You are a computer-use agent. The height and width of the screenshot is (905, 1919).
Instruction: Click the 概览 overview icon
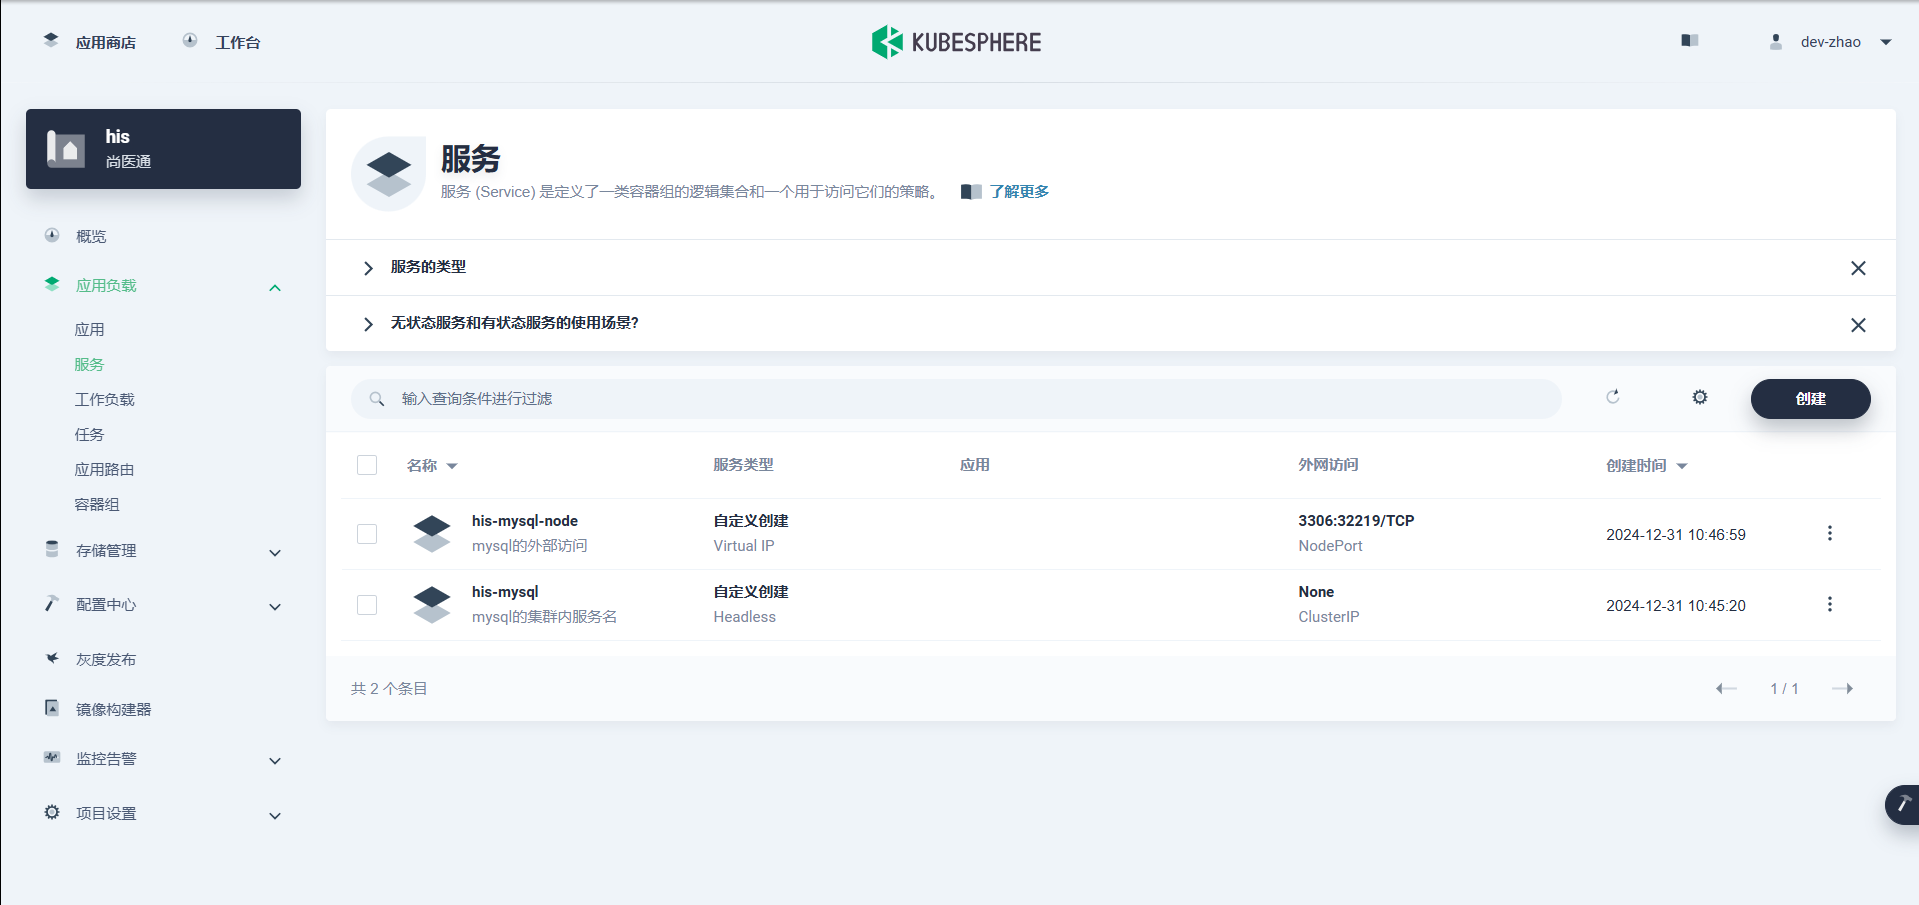[x=52, y=235]
